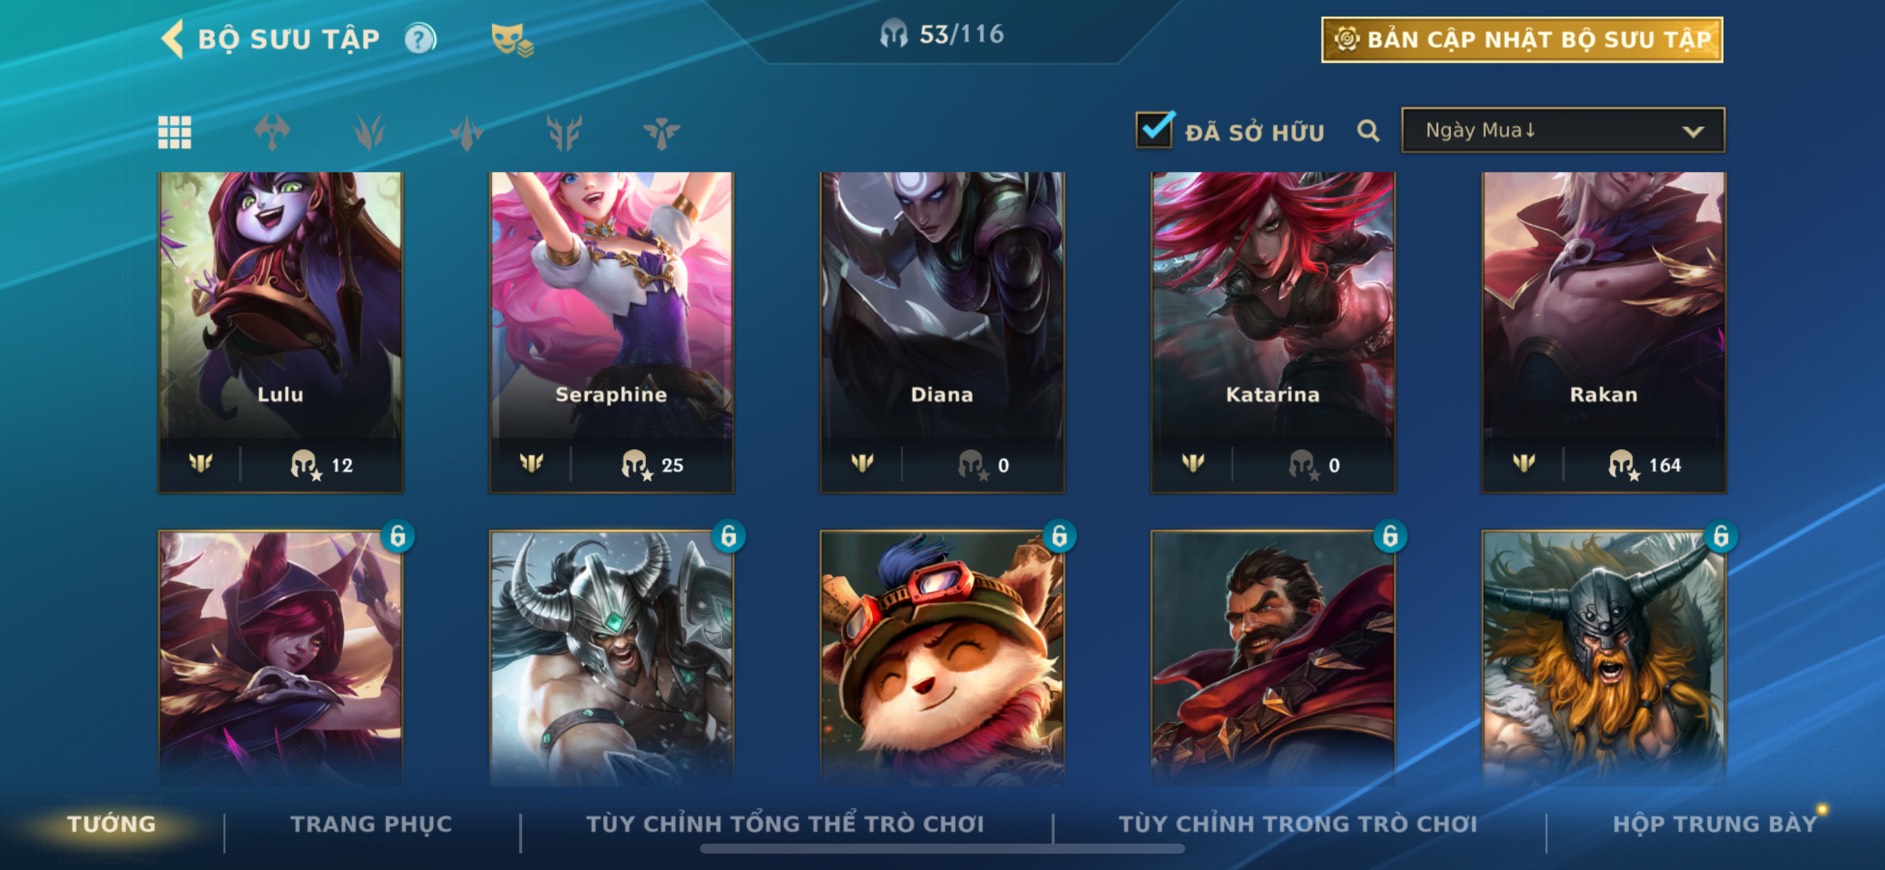Open the Katarina champion card
The image size is (1885, 870).
(x=1273, y=332)
